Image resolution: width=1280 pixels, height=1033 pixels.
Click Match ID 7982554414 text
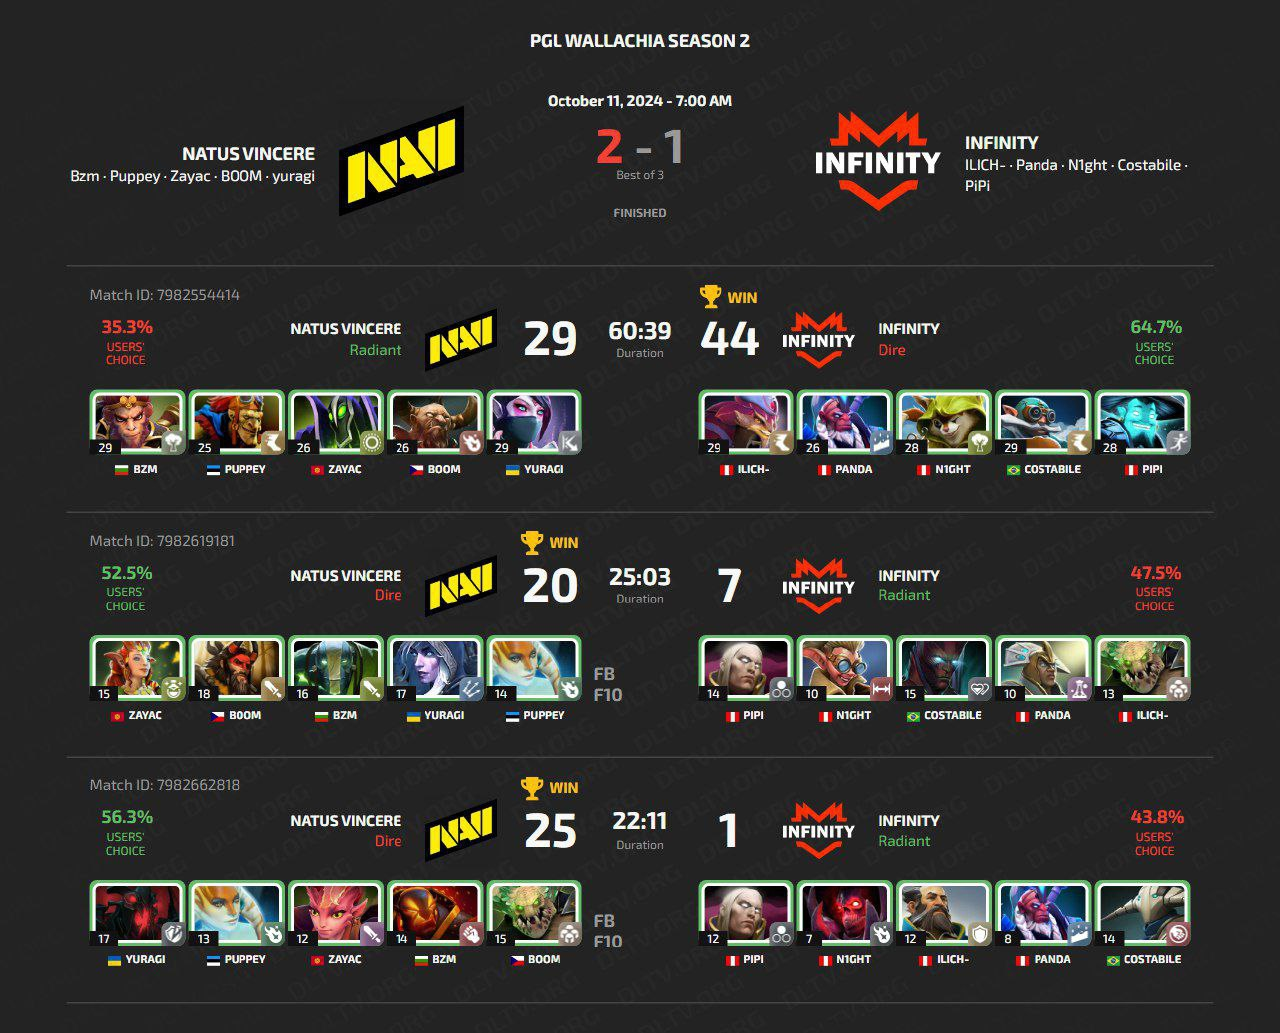tap(165, 295)
